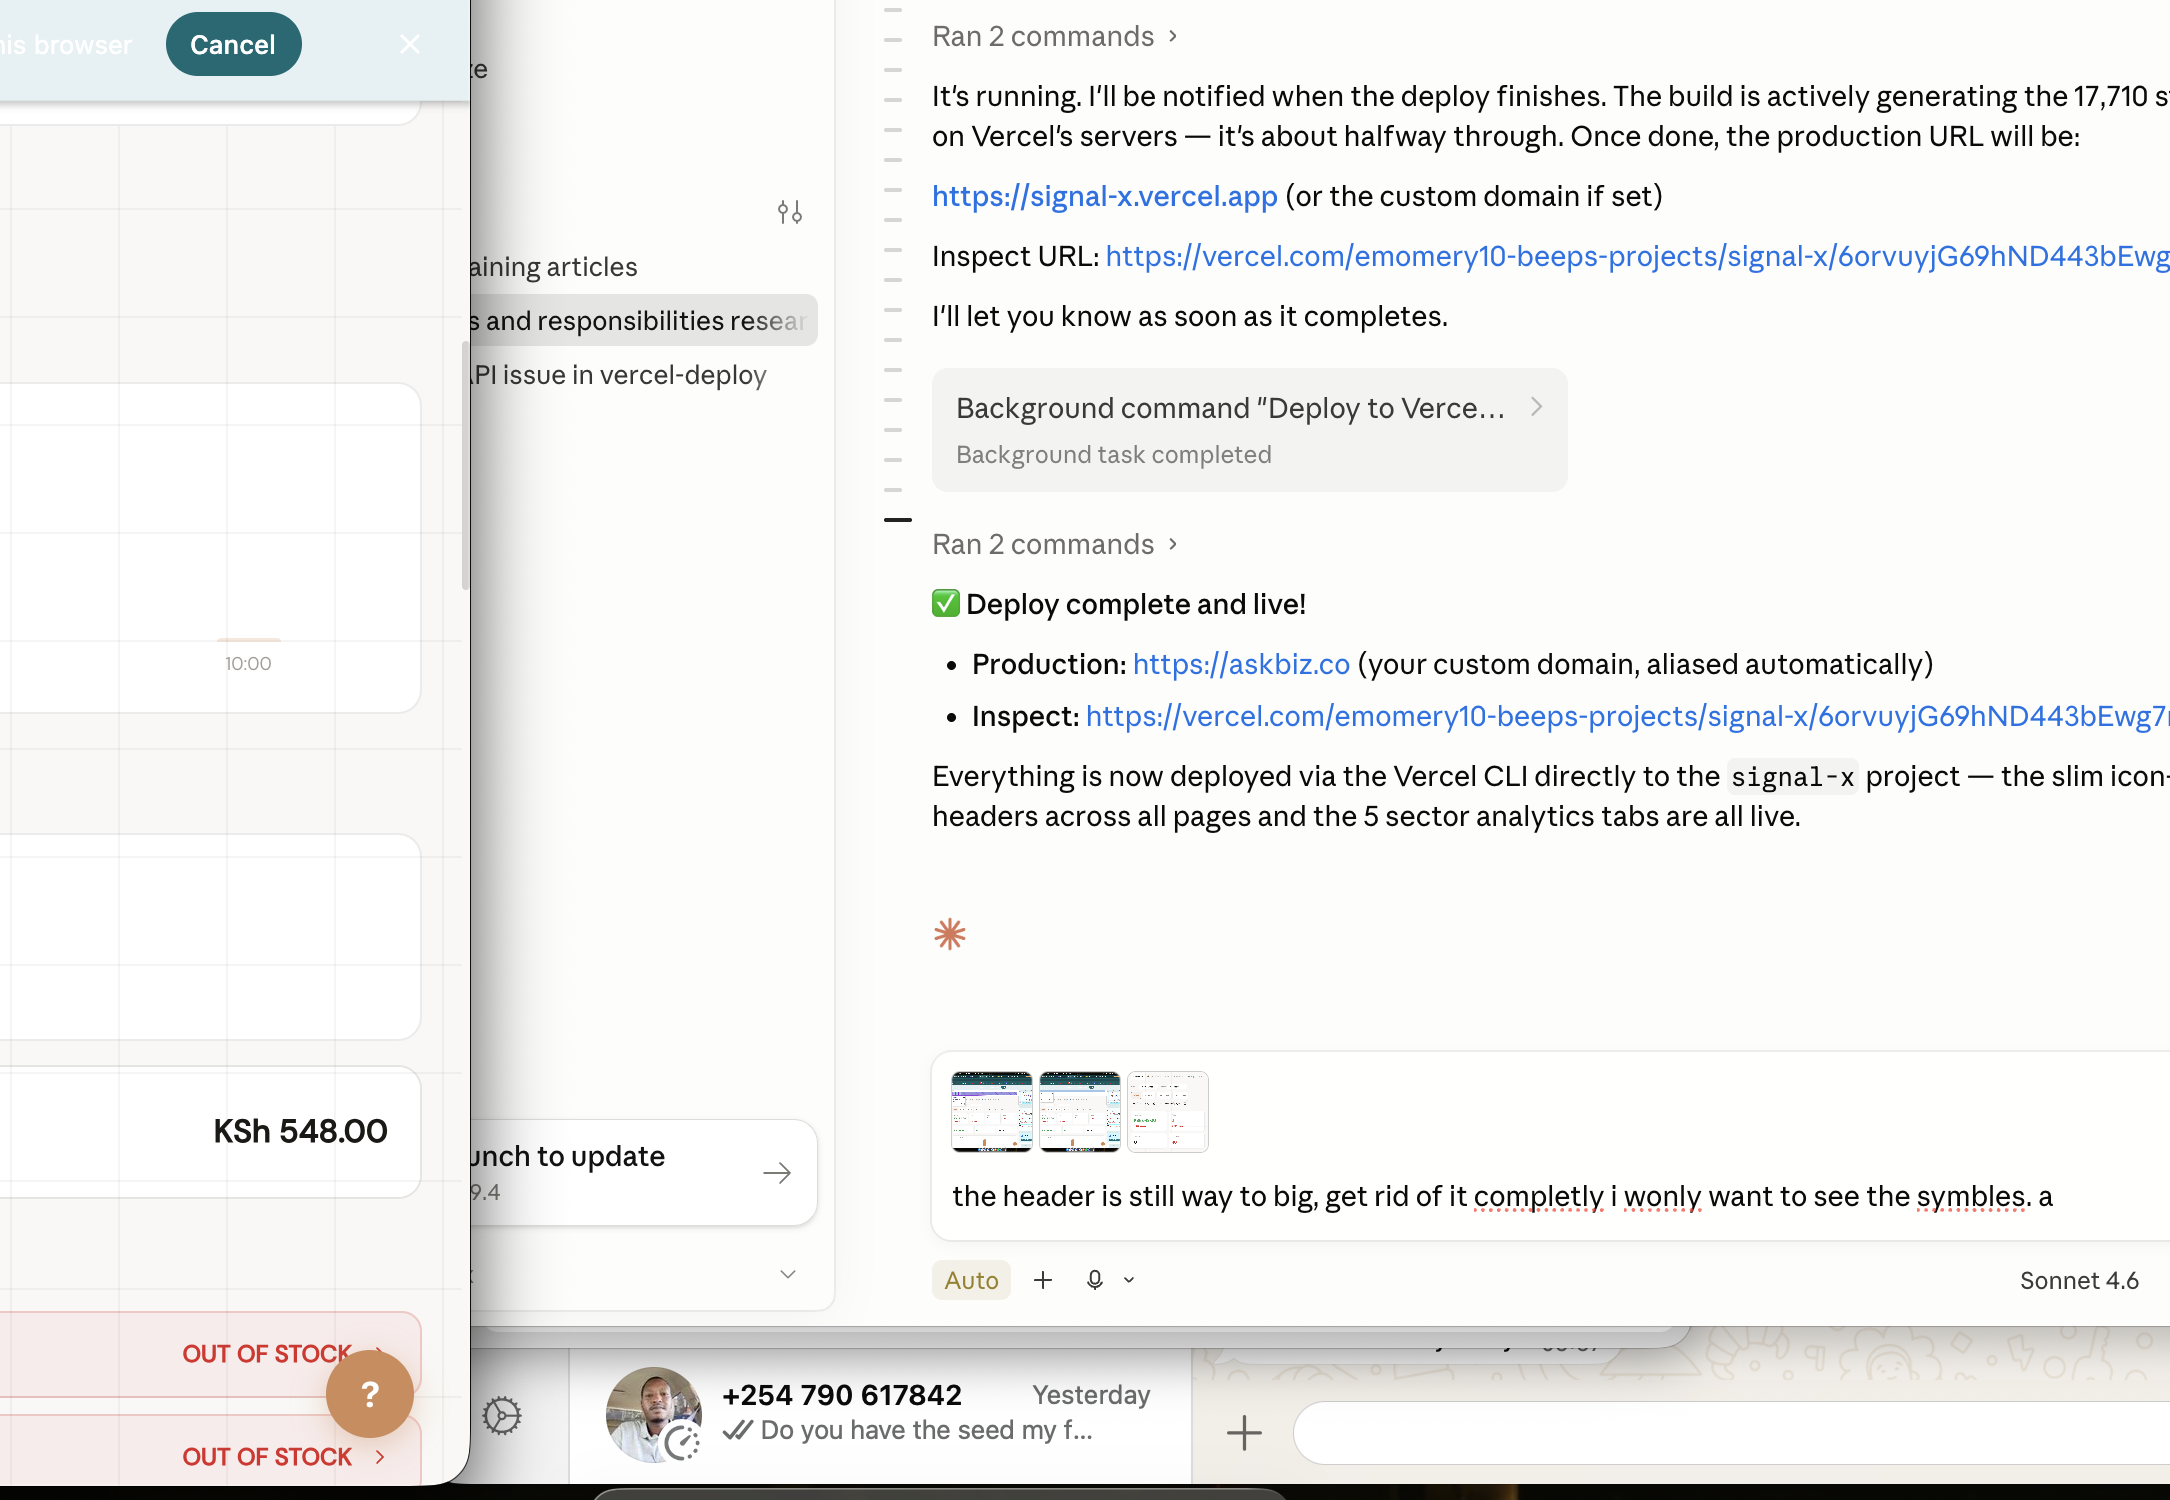Screen dimensions: 2170x1500
Task: Open the +254 790 617842 chat
Action: [880, 1414]
